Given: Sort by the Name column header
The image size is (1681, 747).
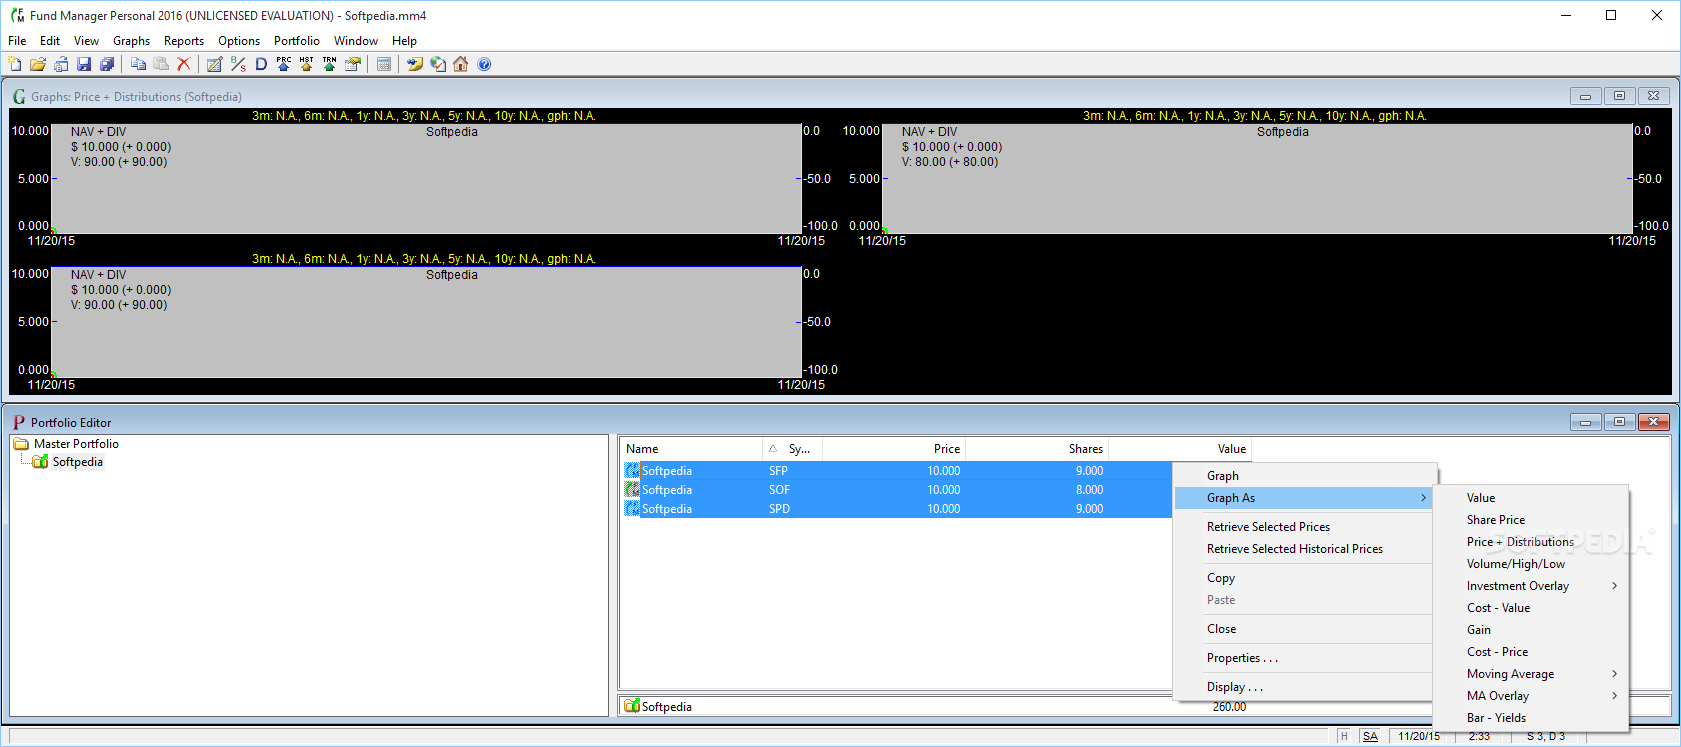Looking at the screenshot, I should [x=691, y=449].
